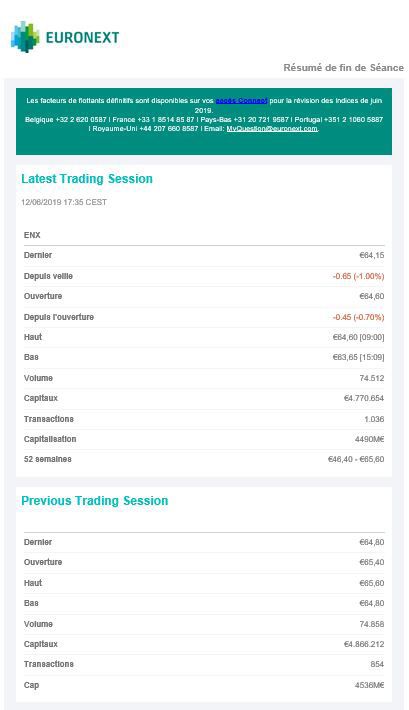Open the MyQuestion@euronext.com email link
409x710 pixels.
pos(272,129)
